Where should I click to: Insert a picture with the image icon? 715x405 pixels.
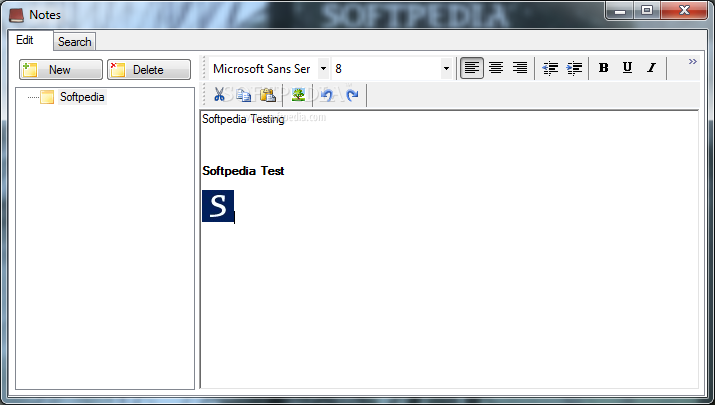(298, 95)
